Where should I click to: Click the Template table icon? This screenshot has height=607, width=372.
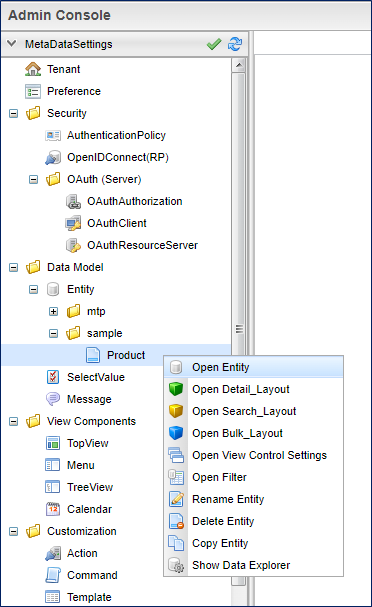tap(53, 597)
